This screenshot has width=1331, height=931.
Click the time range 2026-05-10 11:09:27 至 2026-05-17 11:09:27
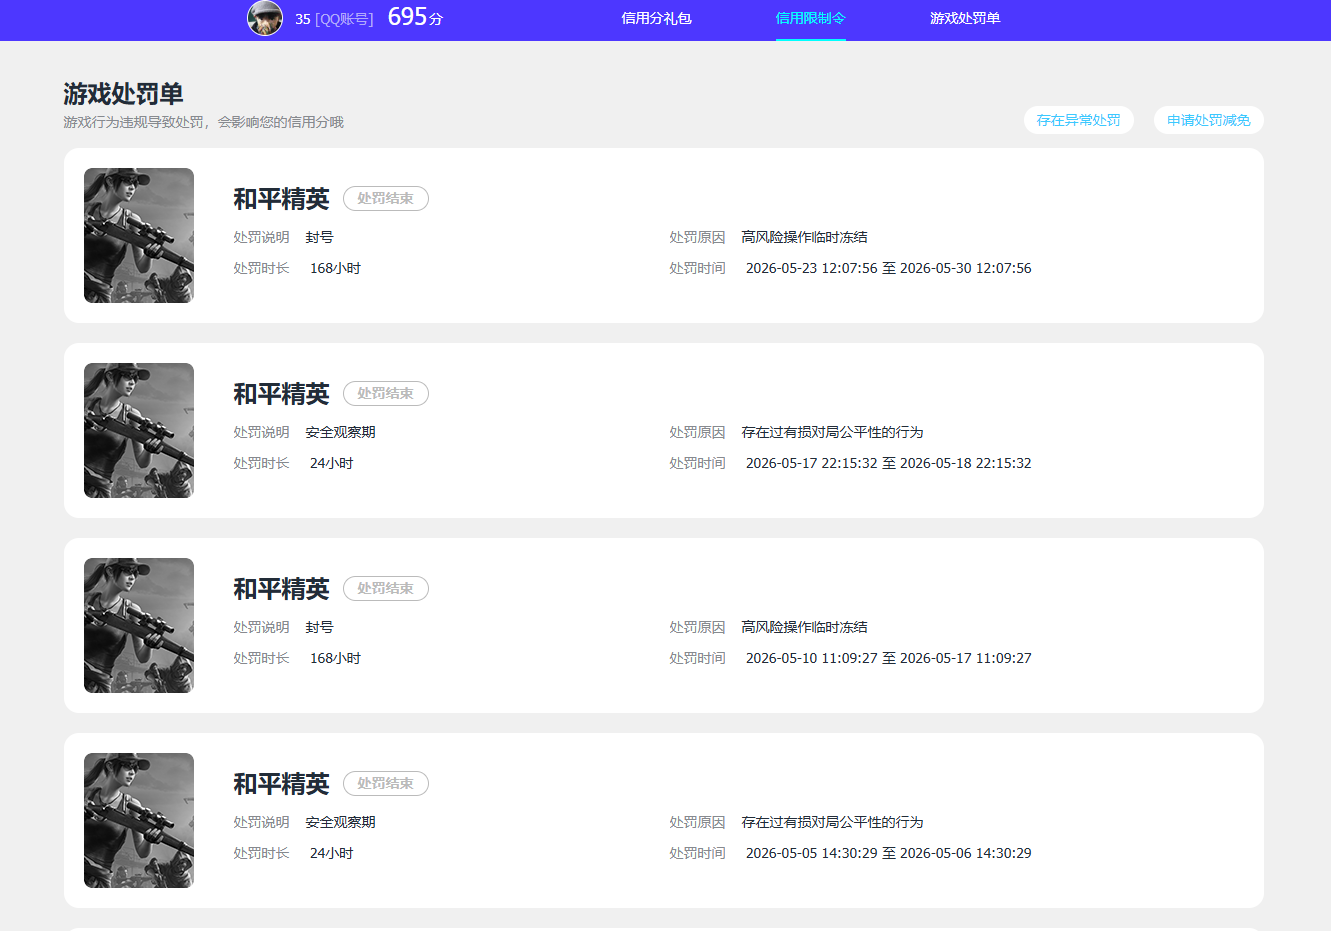(x=889, y=658)
